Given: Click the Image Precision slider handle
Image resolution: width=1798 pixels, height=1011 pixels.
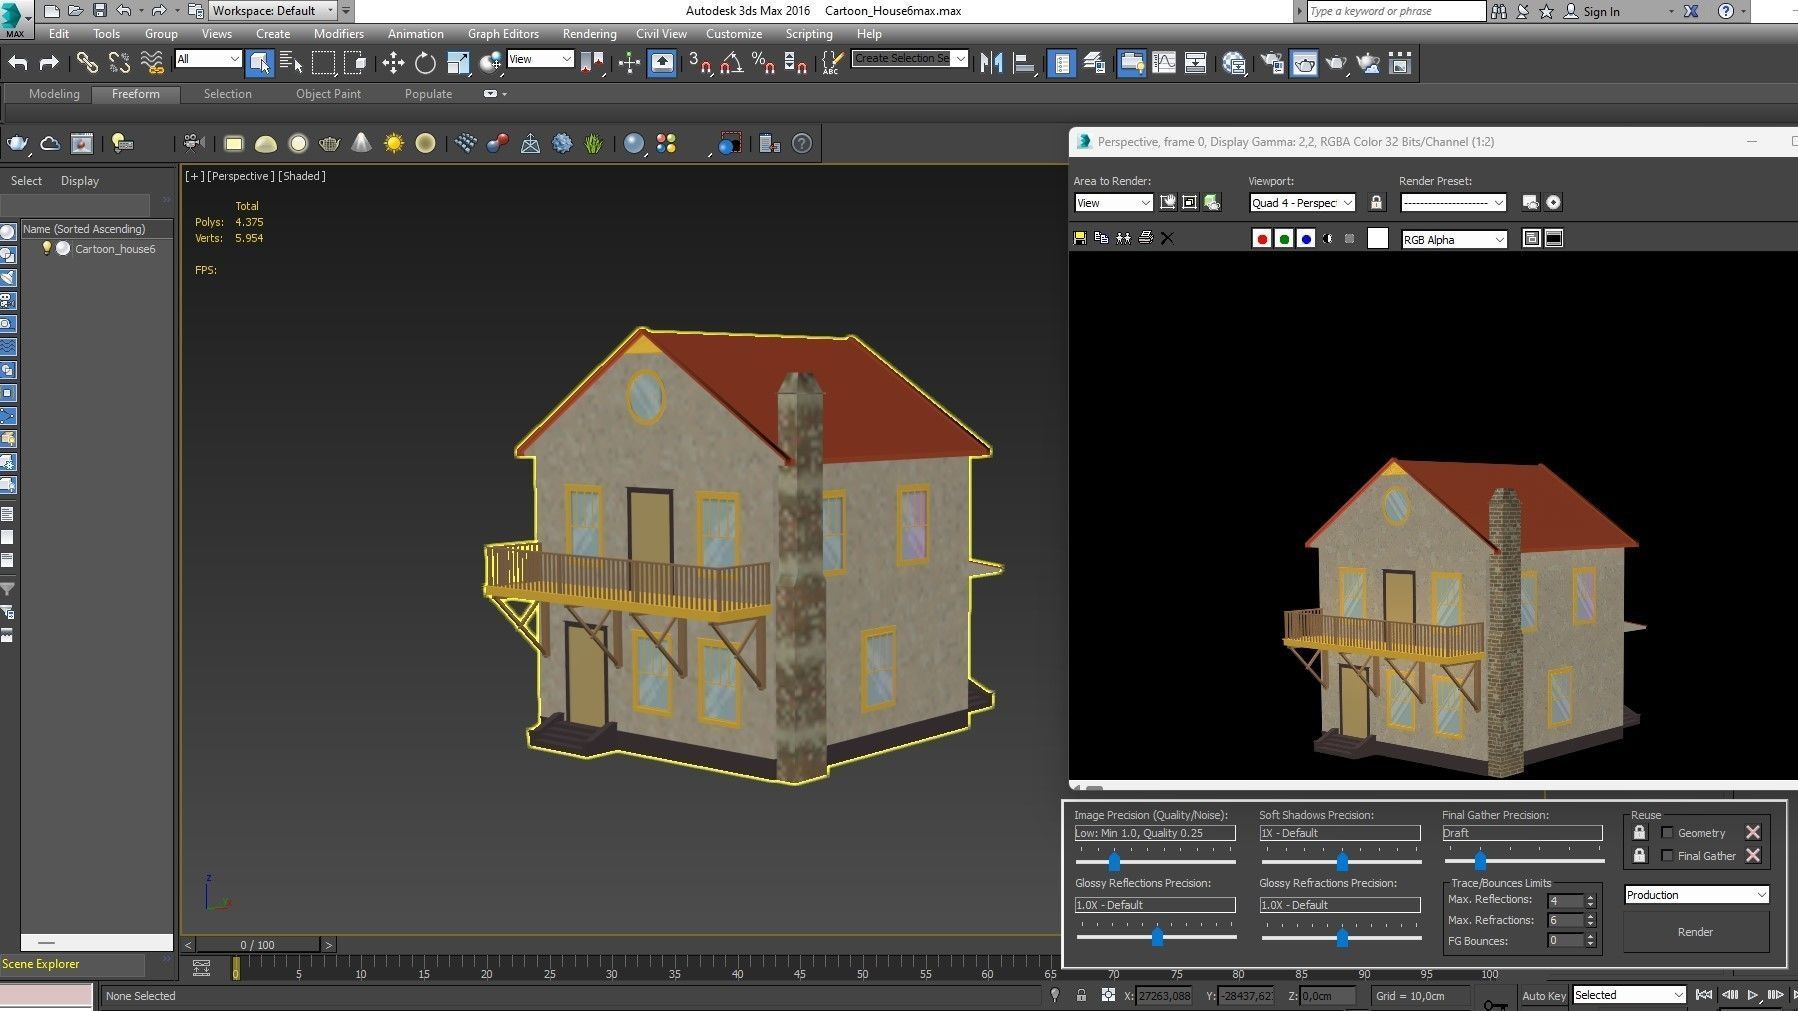Looking at the screenshot, I should tap(1114, 861).
